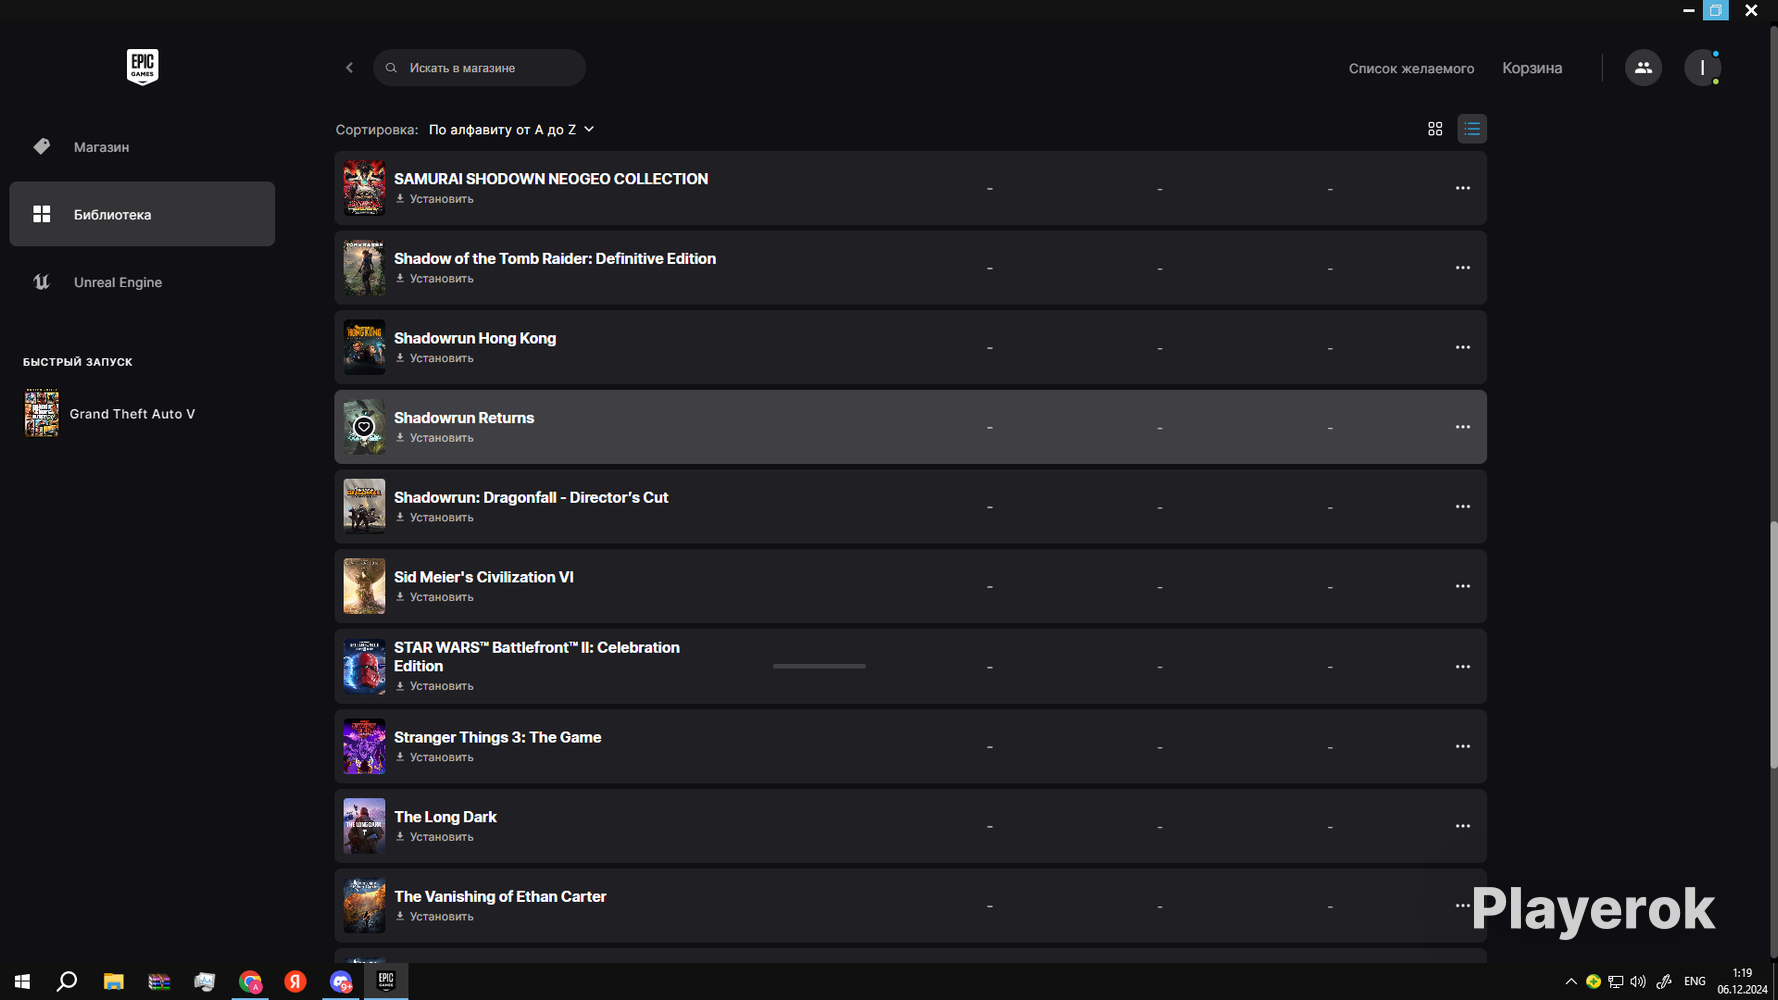Open options for The Long Dark

pyautogui.click(x=1463, y=826)
